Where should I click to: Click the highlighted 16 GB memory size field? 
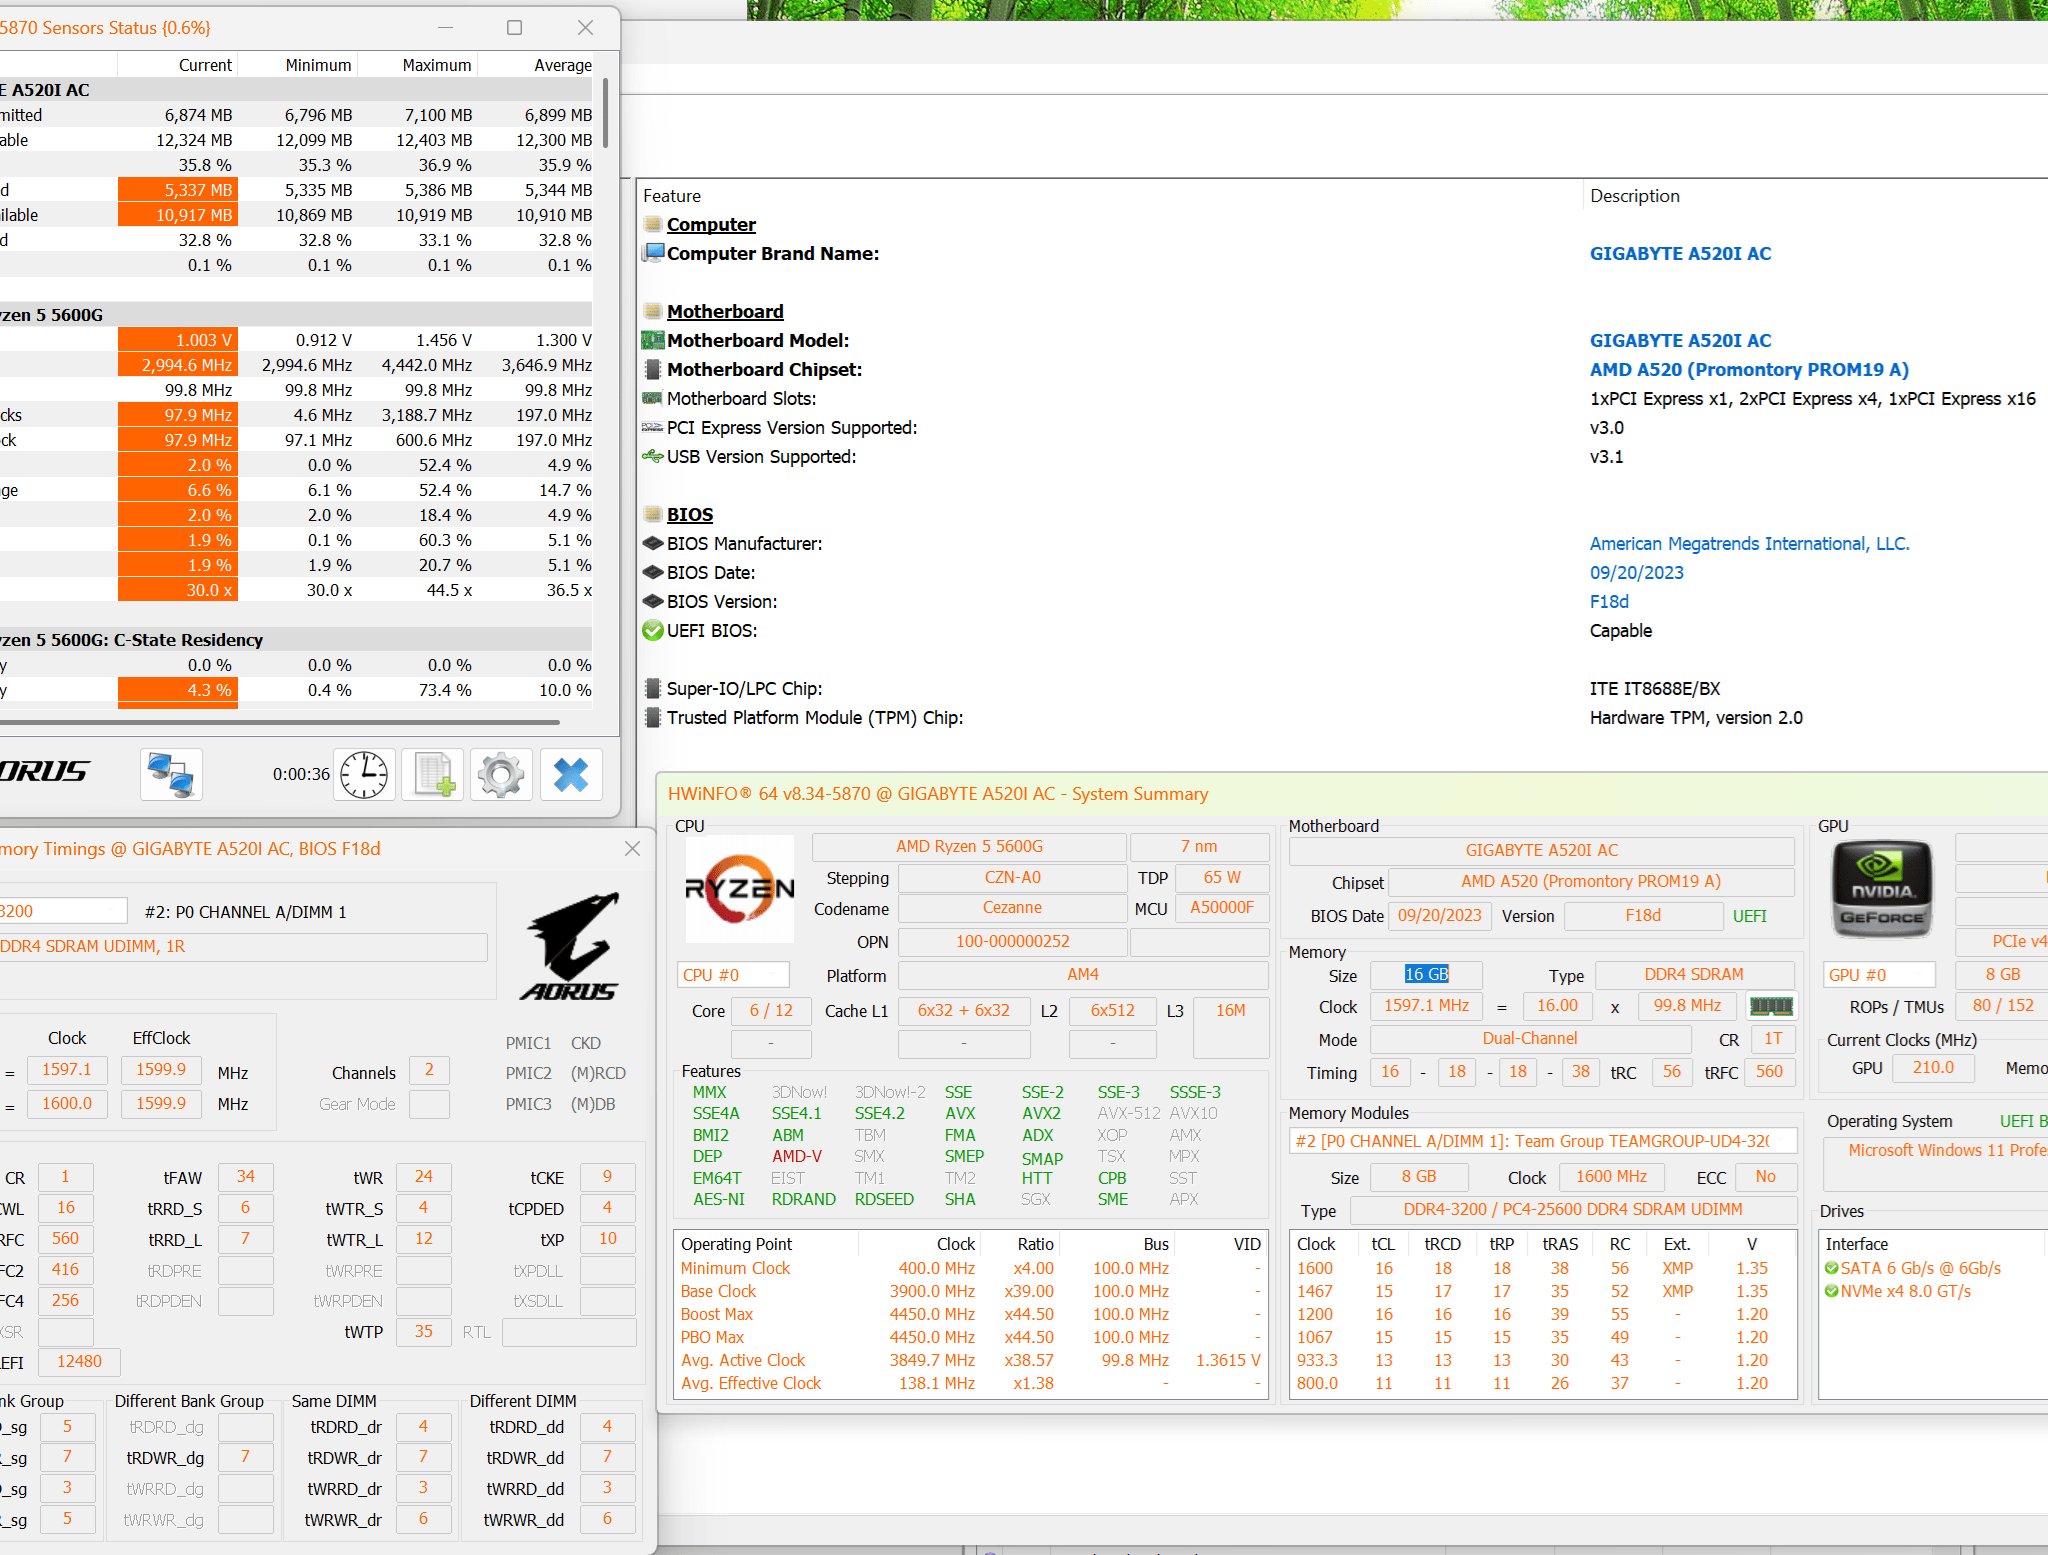coord(1426,974)
